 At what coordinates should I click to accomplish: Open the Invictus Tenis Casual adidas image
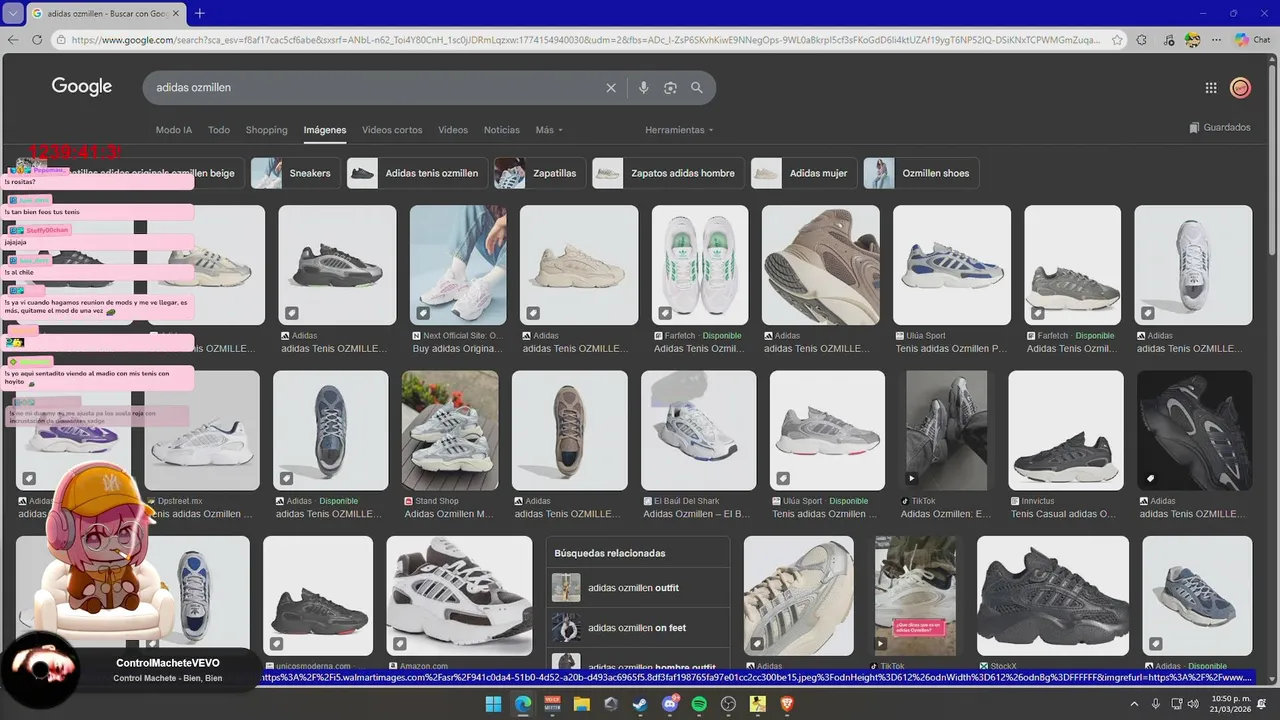pos(1066,430)
